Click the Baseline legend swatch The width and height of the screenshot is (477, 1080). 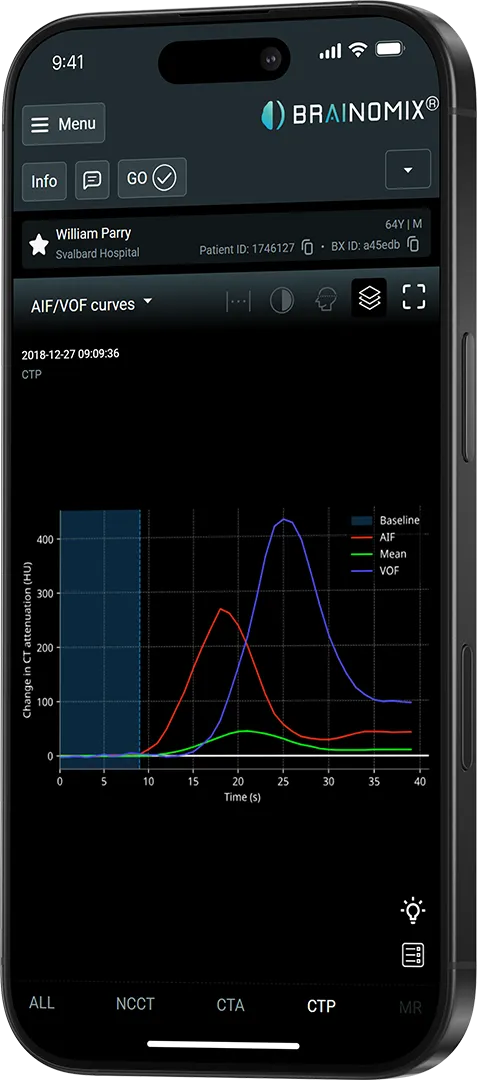coord(361,521)
